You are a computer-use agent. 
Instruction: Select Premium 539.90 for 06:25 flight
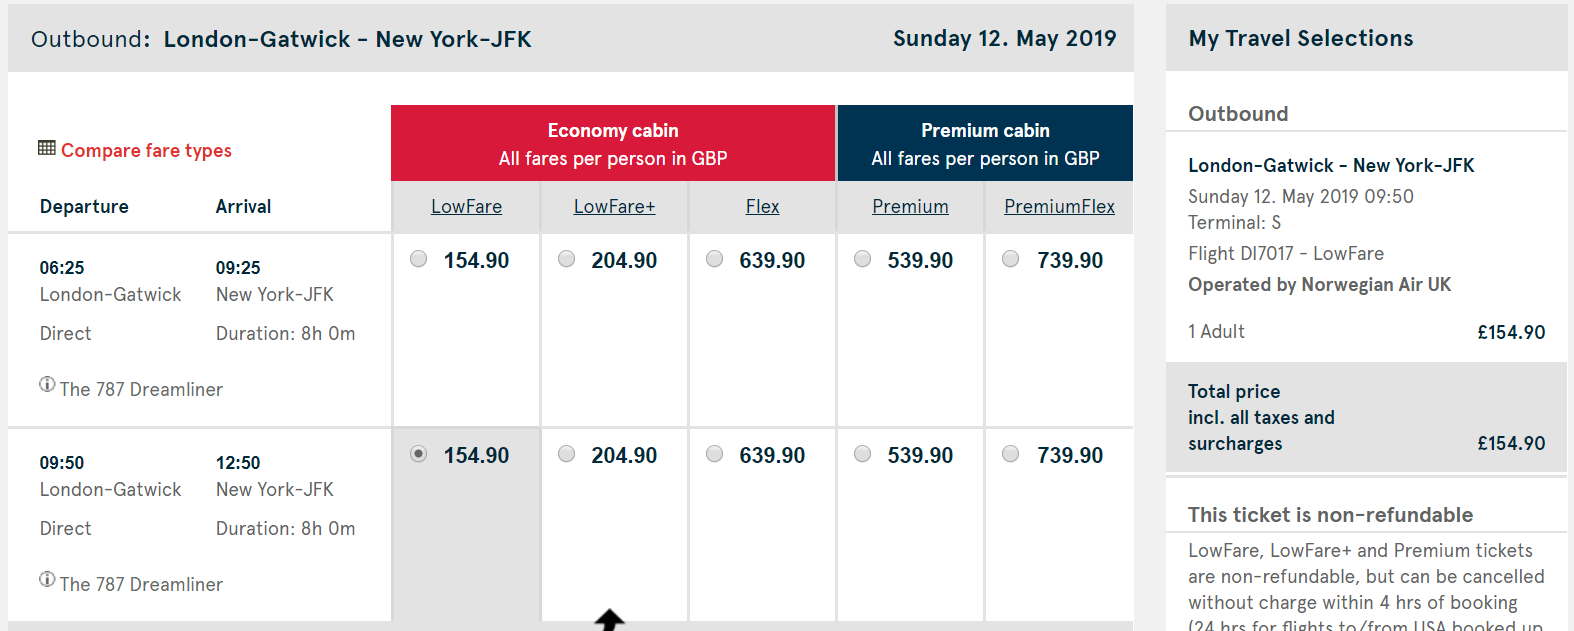pos(863,259)
